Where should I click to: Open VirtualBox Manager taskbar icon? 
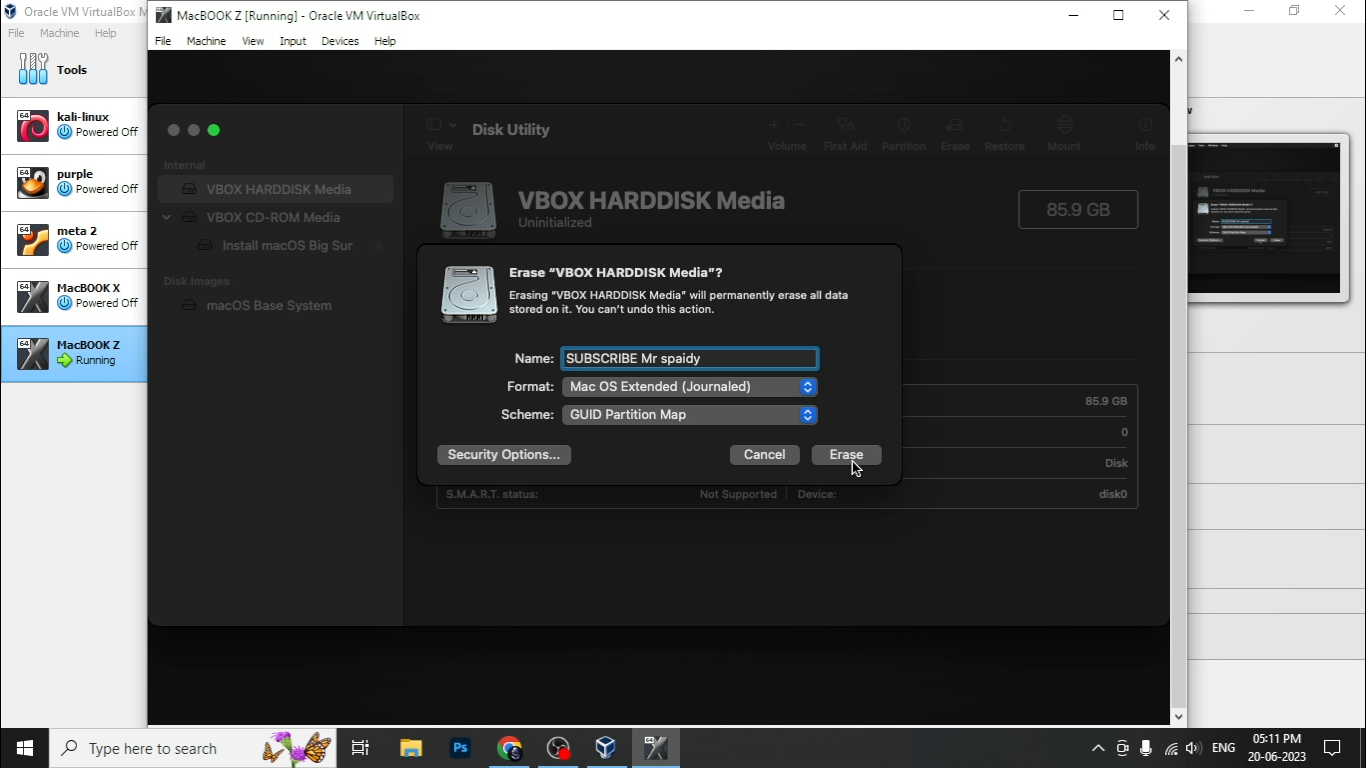[606, 748]
